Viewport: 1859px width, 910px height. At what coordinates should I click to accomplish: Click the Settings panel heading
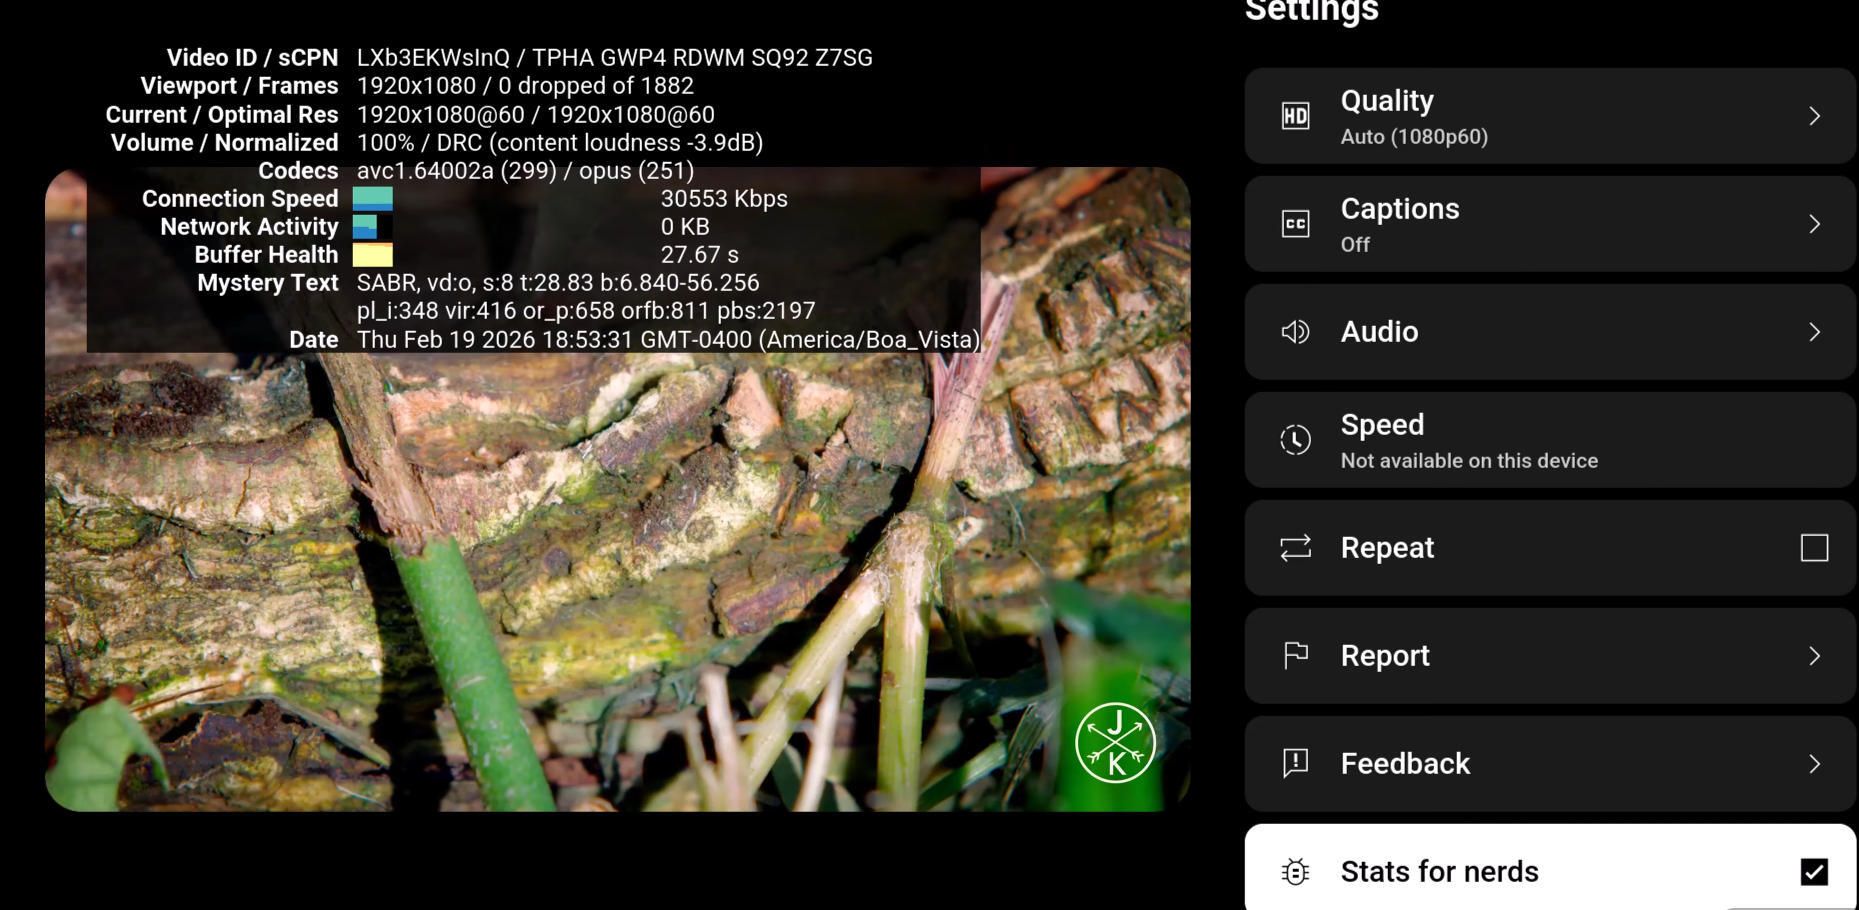[1312, 11]
